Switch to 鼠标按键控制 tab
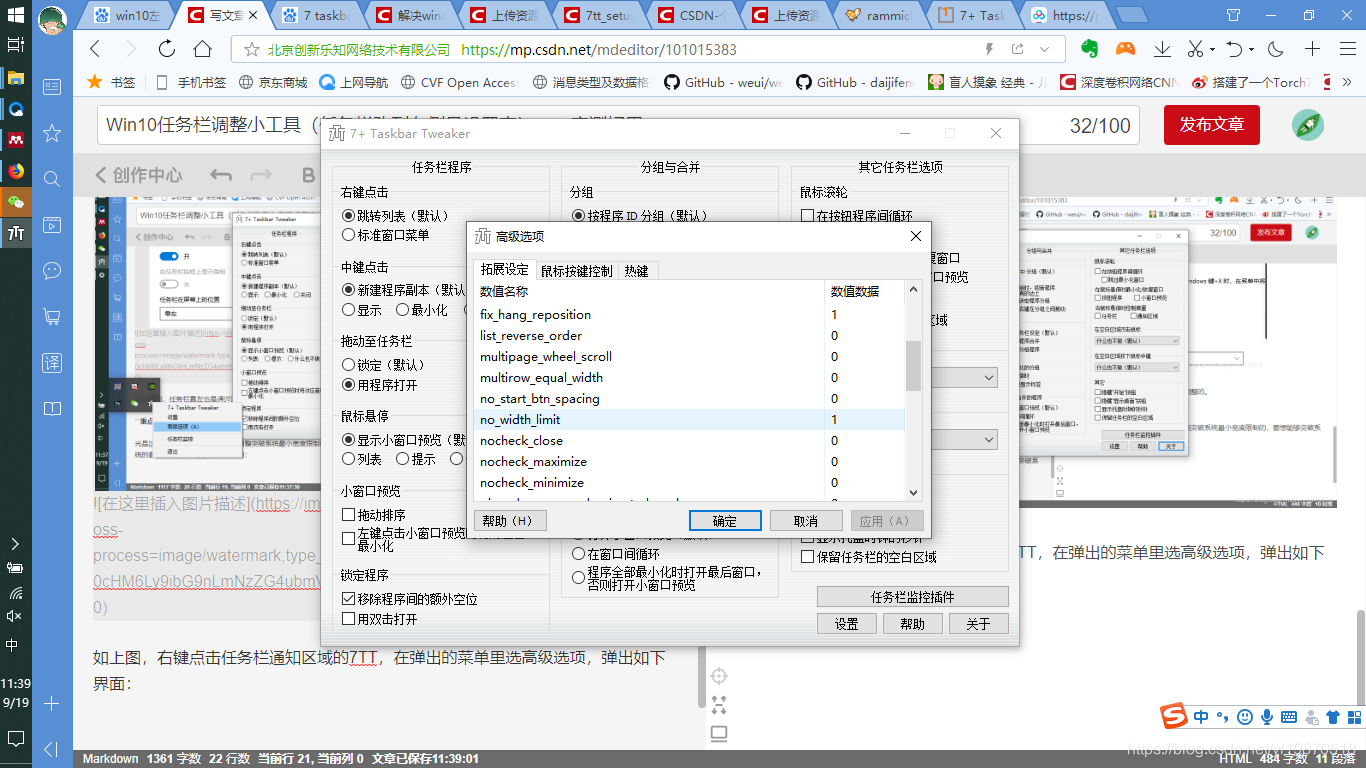The image size is (1366, 768). click(x=577, y=270)
